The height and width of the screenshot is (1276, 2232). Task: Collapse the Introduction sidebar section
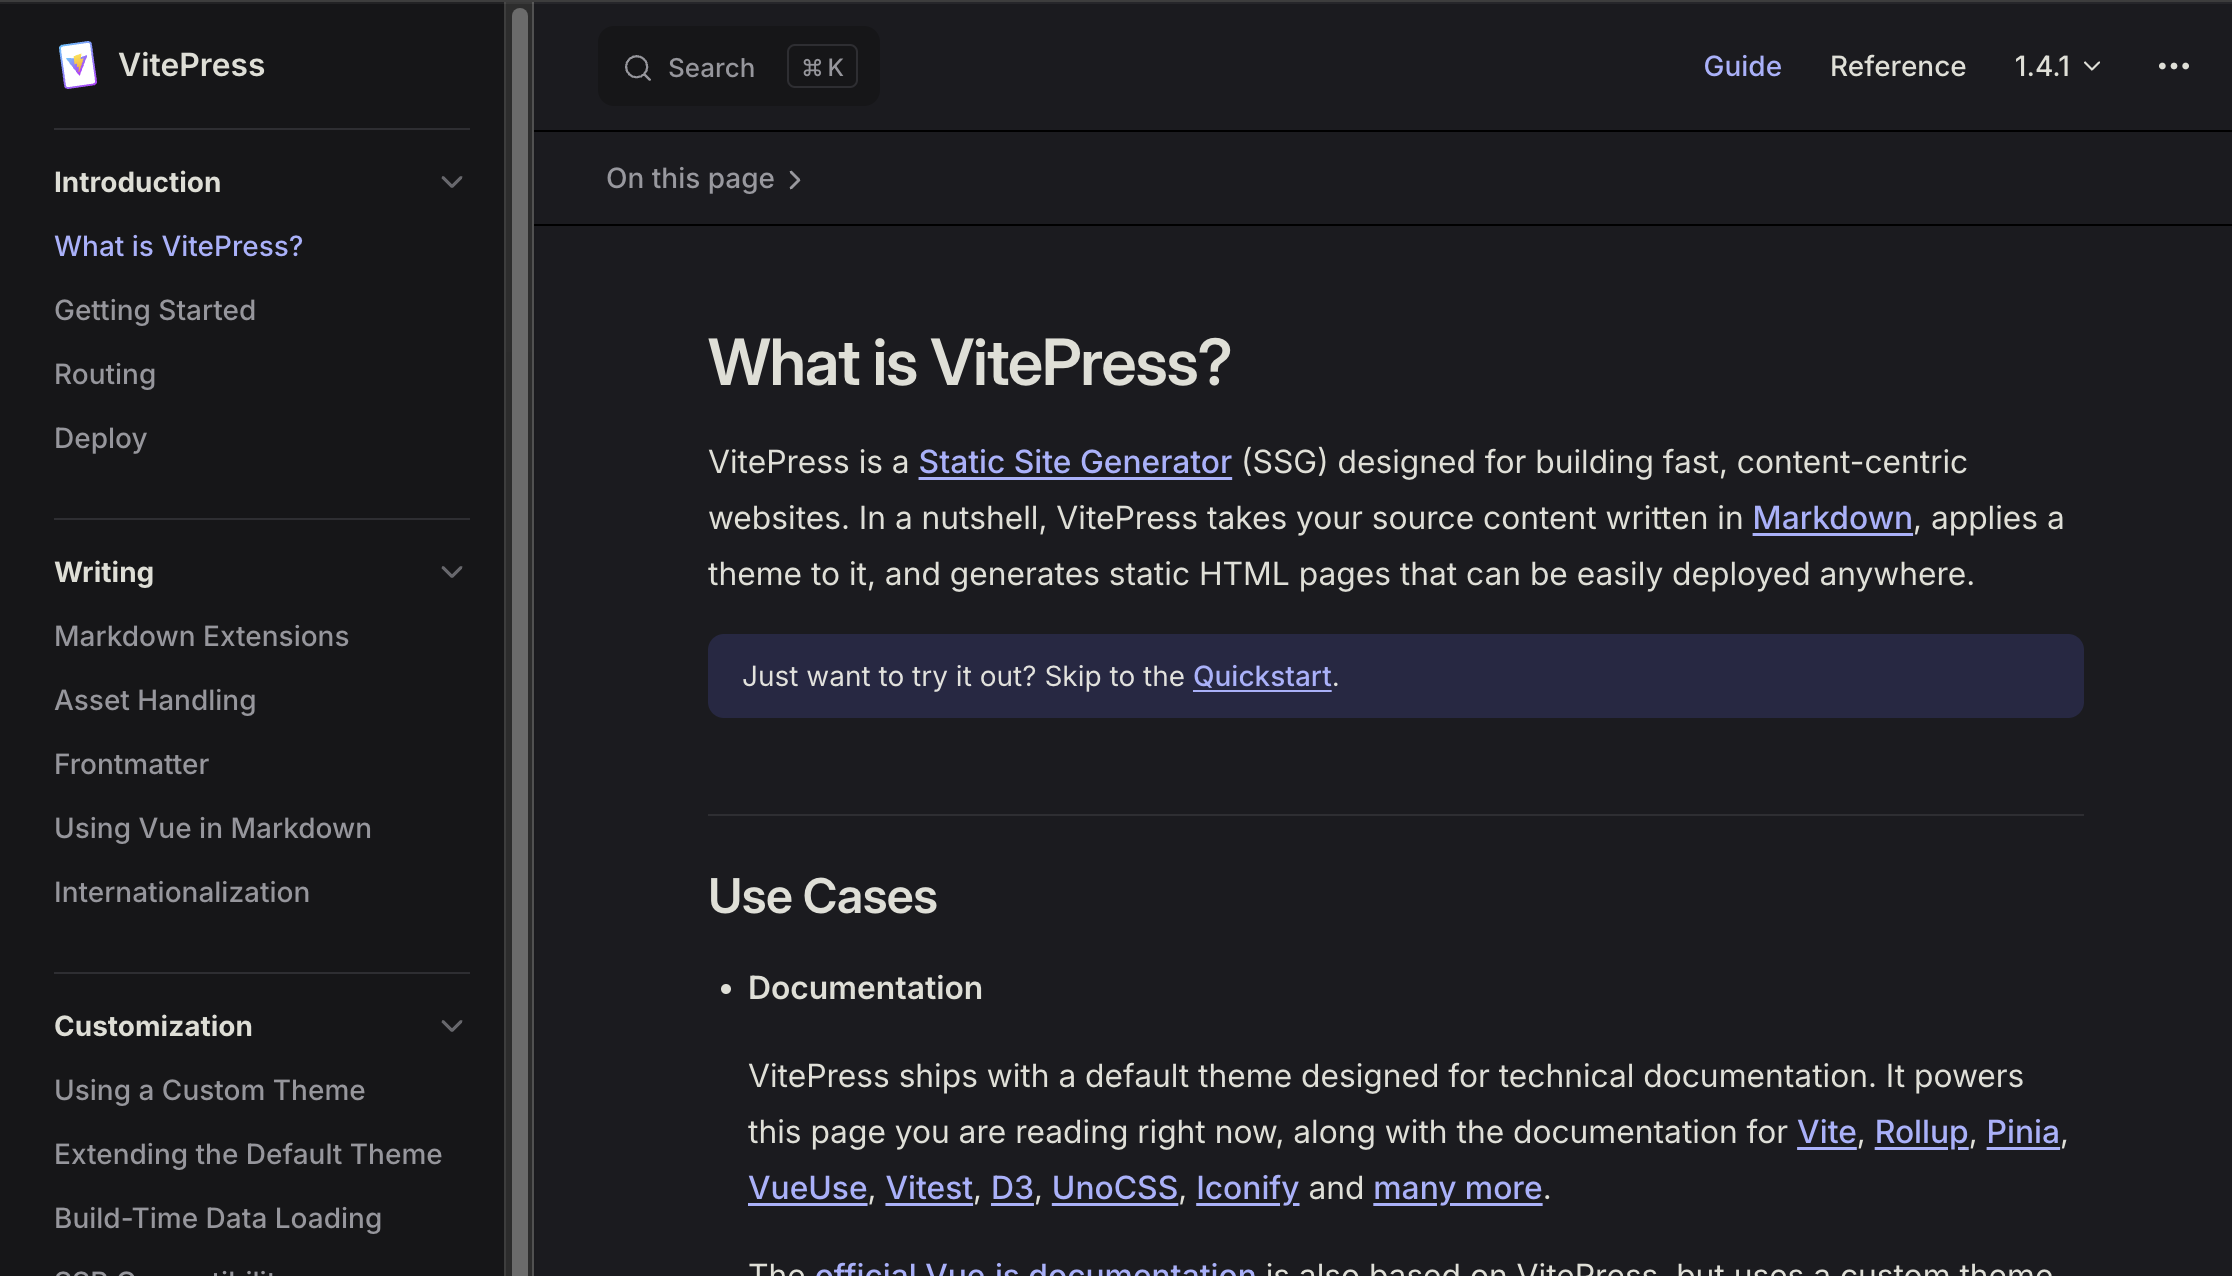pos(452,182)
